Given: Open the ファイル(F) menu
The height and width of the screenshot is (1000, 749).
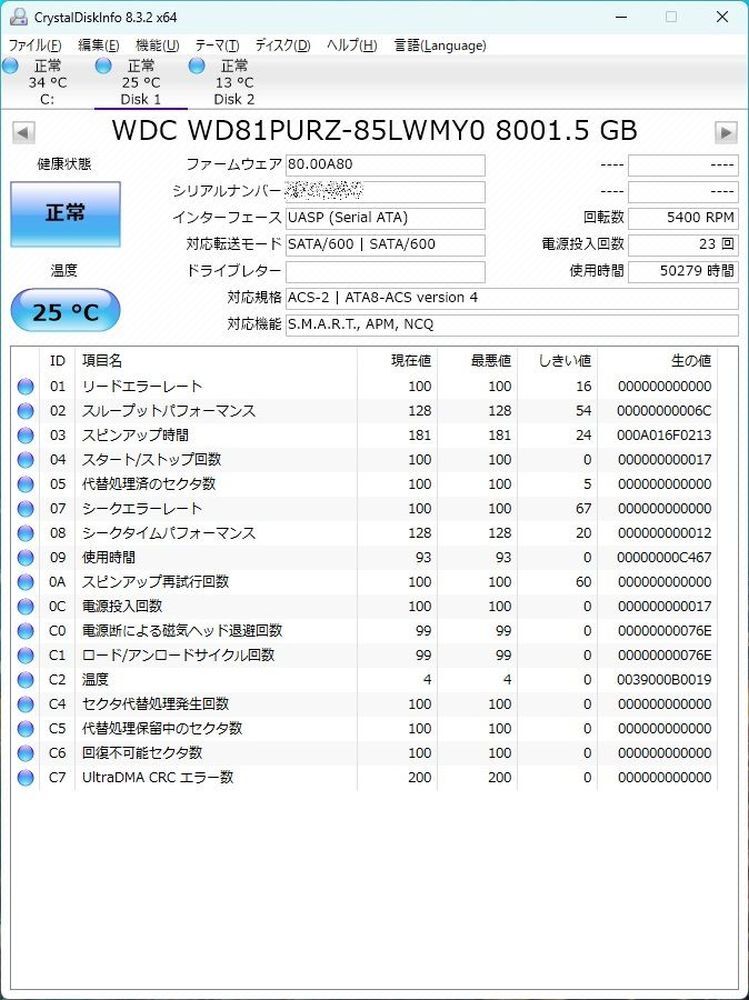Looking at the screenshot, I should 35,45.
